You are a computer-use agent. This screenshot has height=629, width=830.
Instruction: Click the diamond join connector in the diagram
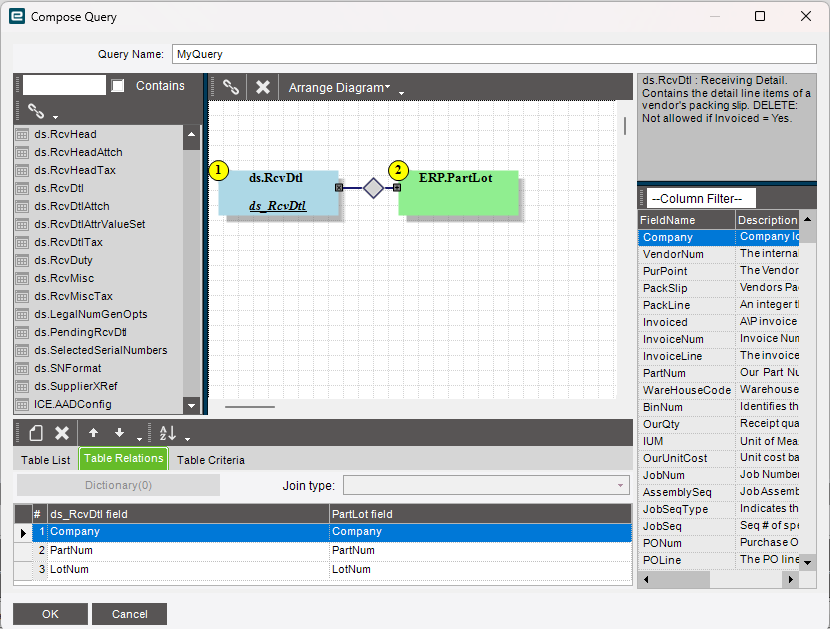pos(373,188)
